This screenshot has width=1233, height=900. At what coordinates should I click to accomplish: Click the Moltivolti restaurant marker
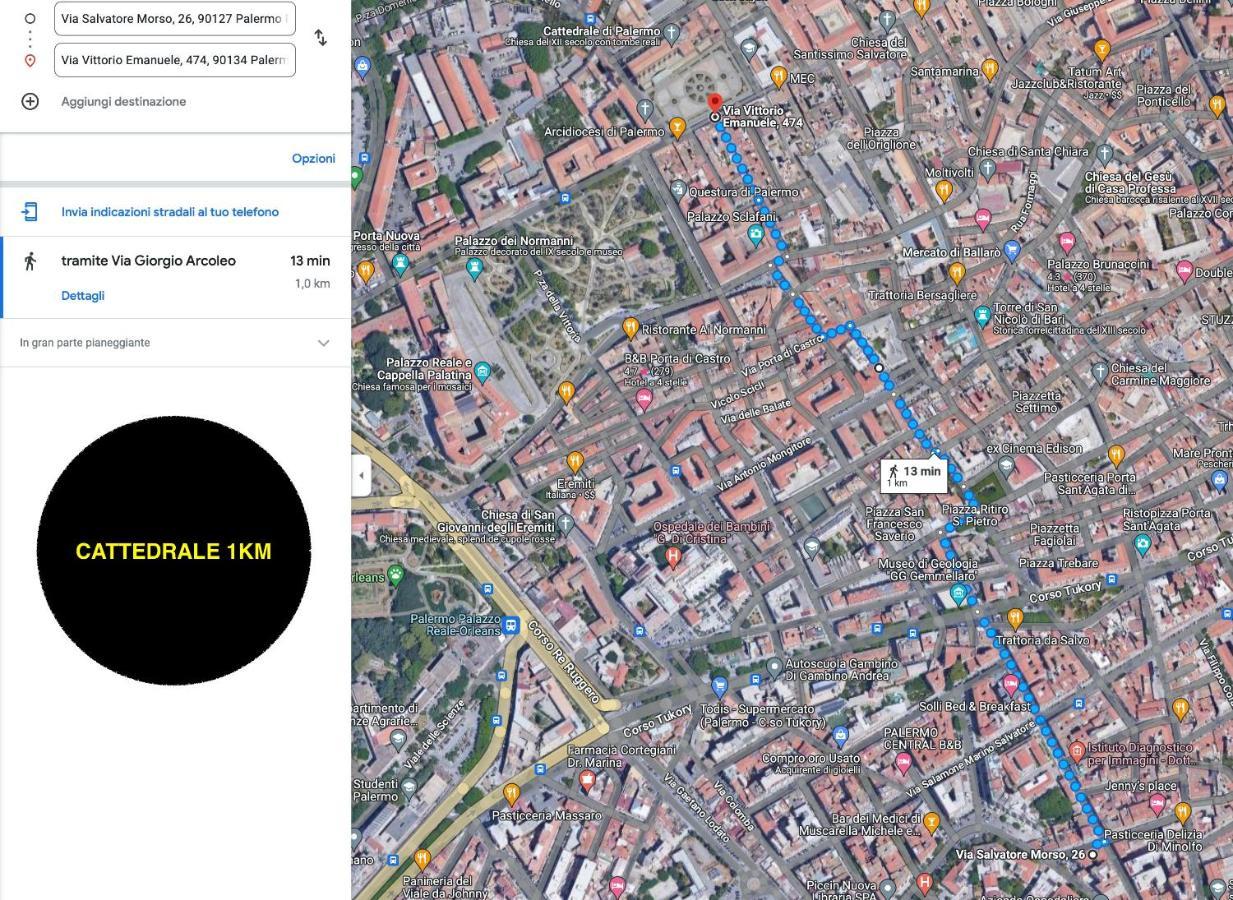[x=943, y=190]
